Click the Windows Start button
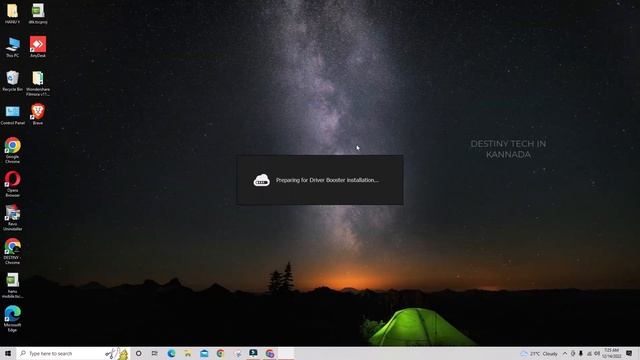This screenshot has width=640, height=360. click(x=8, y=353)
